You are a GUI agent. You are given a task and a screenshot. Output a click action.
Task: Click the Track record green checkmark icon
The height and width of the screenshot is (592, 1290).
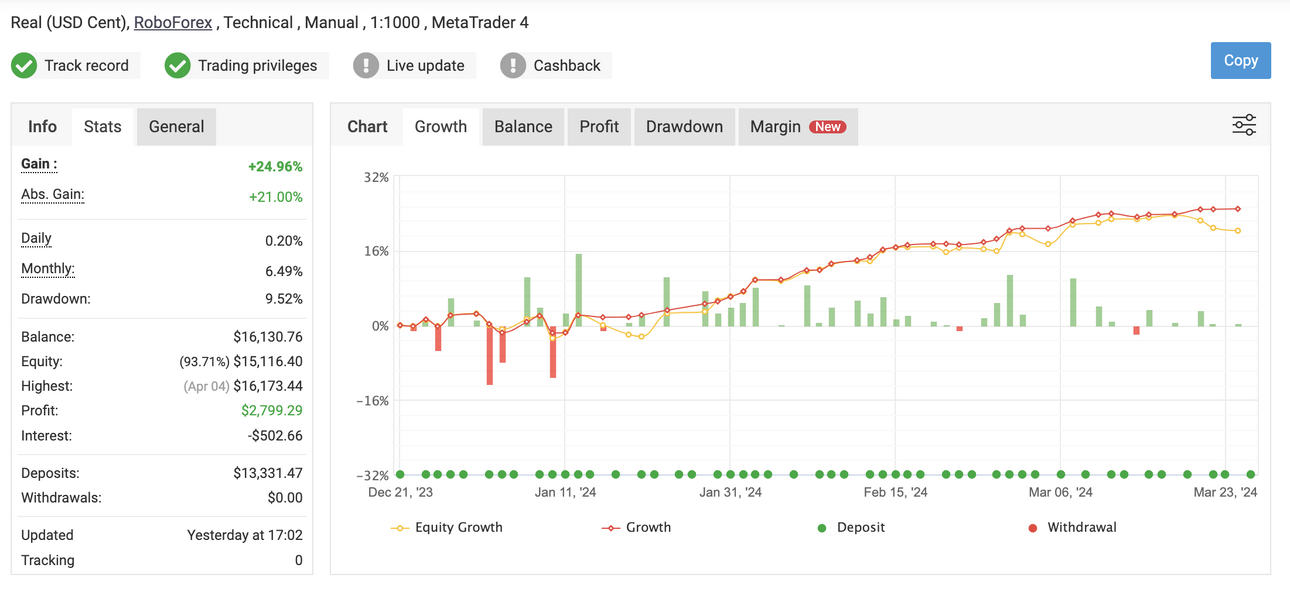click(x=24, y=66)
